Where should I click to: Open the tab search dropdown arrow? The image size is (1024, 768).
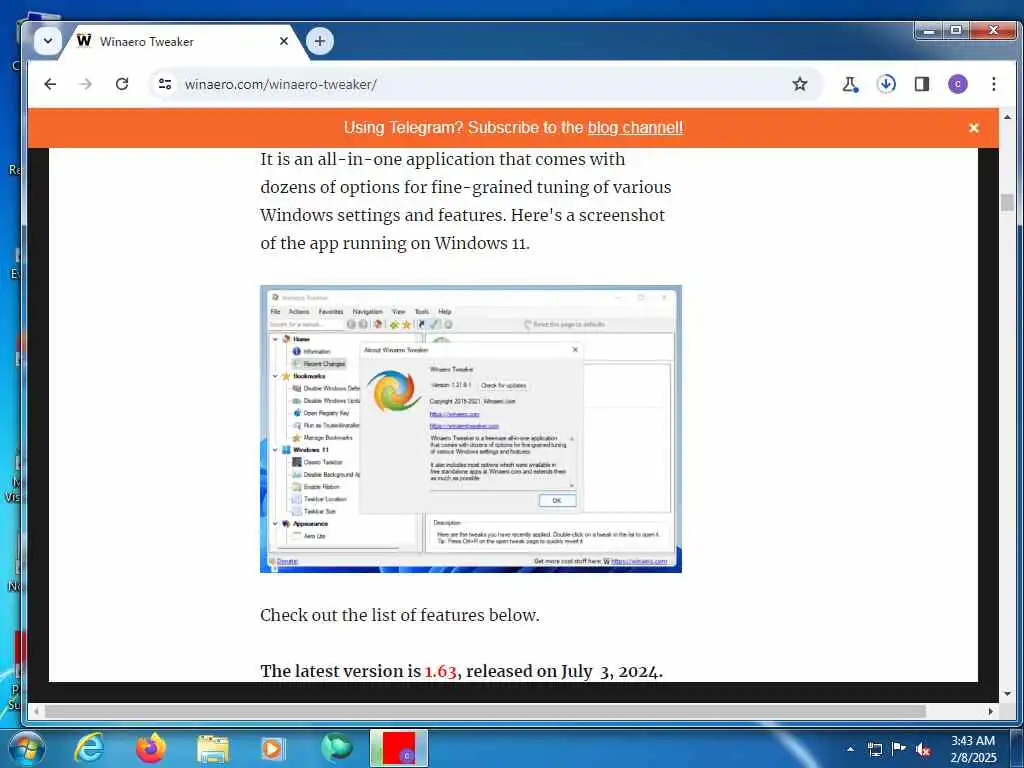48,41
